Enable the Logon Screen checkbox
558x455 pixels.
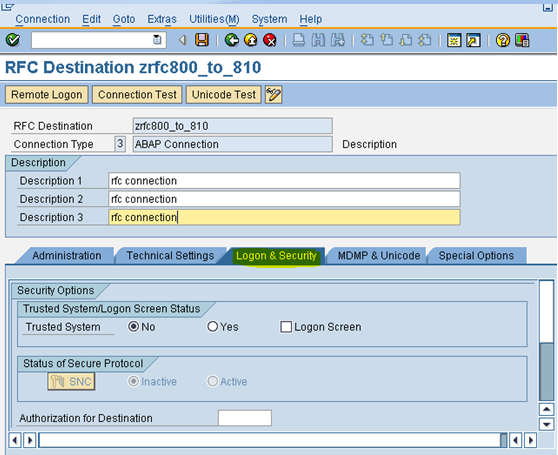(286, 327)
